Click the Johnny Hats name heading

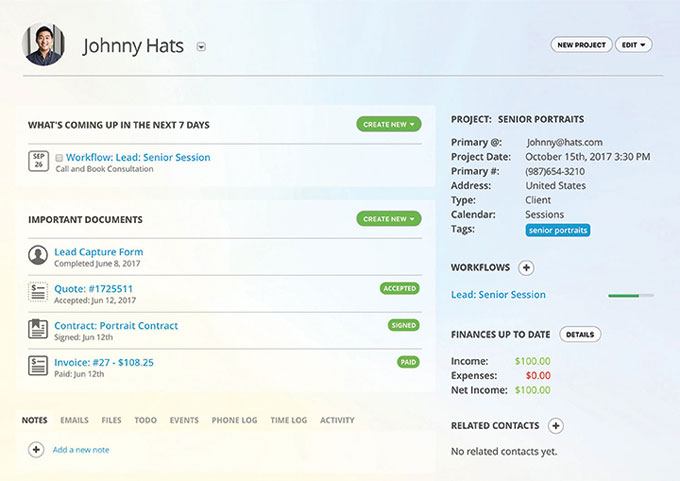133,46
